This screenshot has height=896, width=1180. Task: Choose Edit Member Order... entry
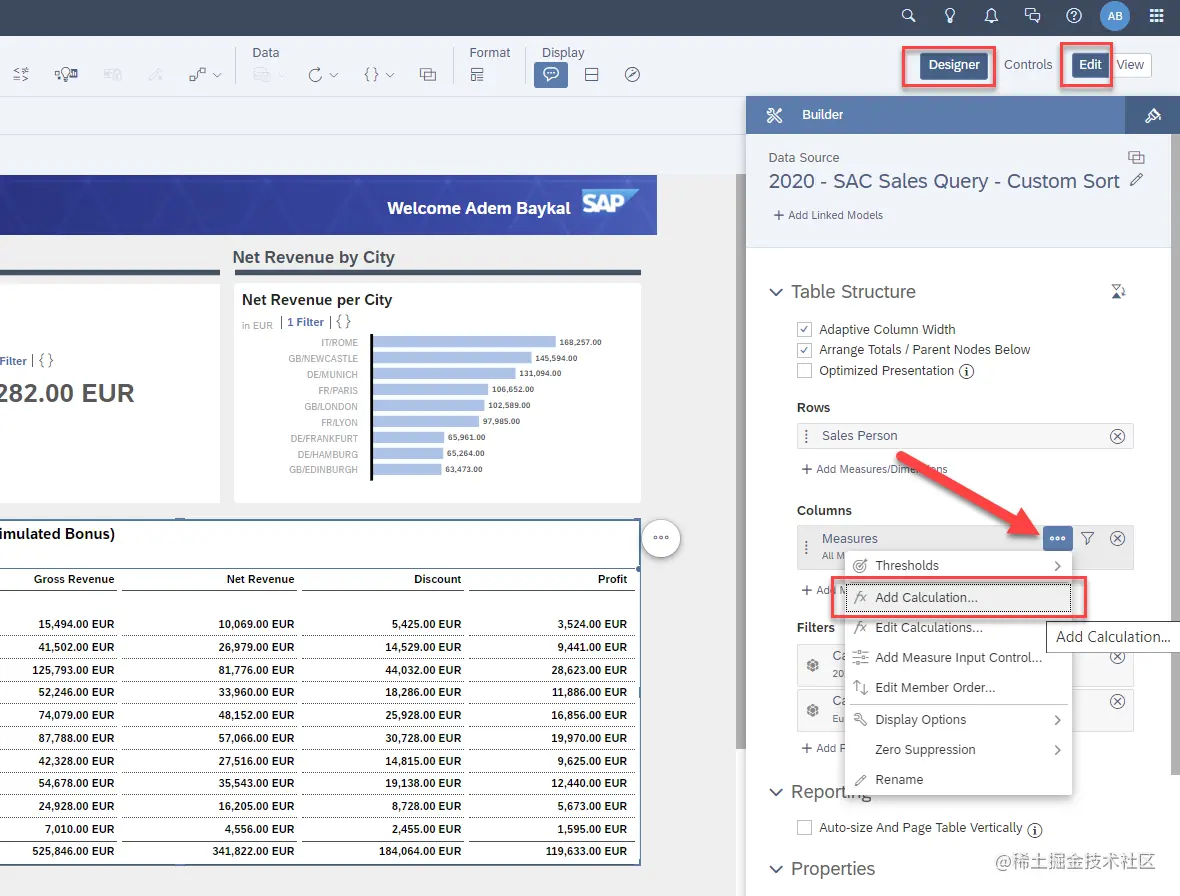pos(958,688)
